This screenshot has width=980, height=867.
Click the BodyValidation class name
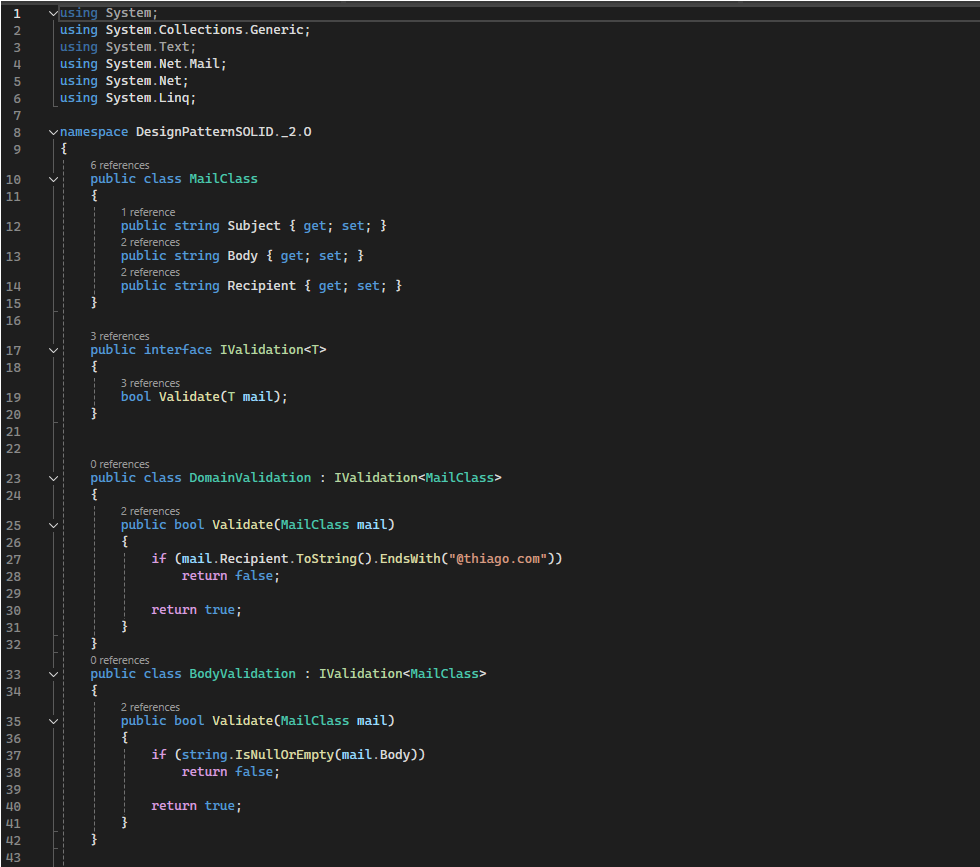point(242,674)
